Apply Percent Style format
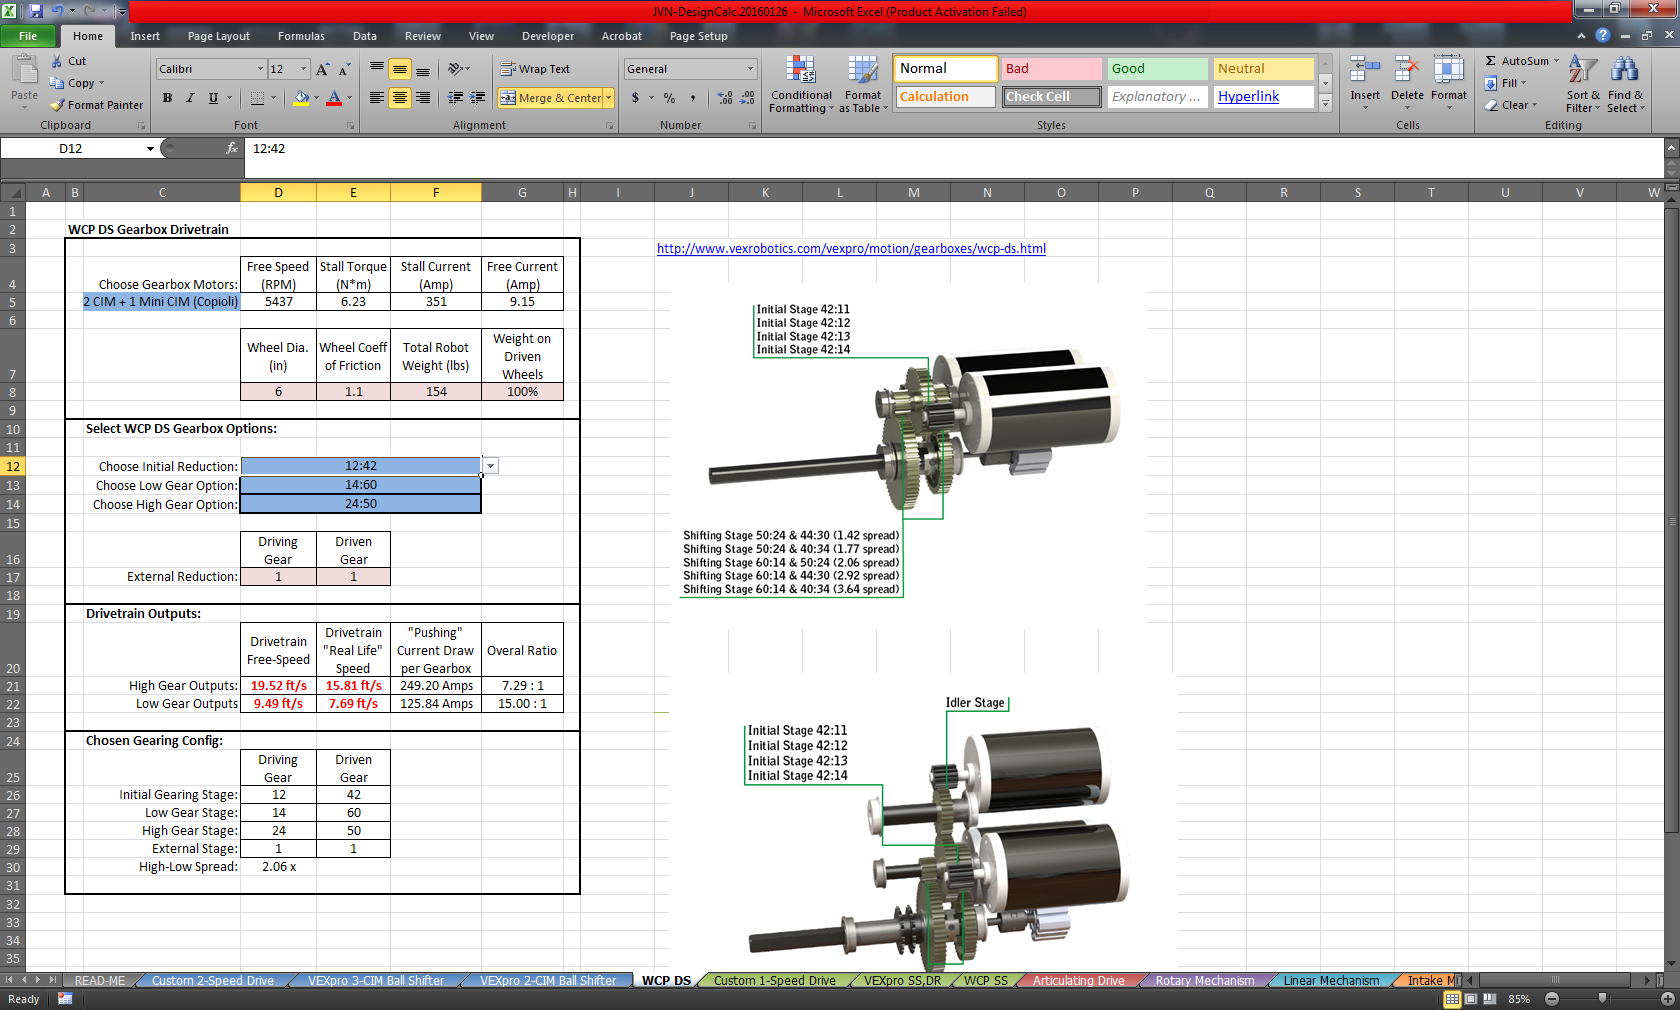This screenshot has height=1010, width=1680. click(x=669, y=98)
